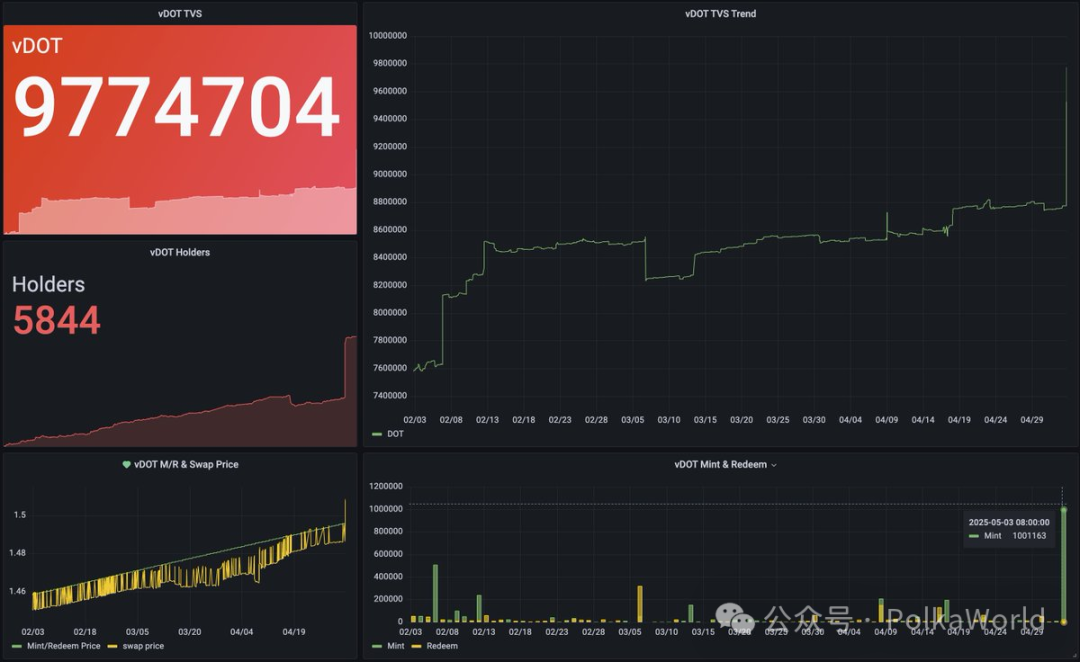This screenshot has width=1080, height=662.
Task: Click the 9774704 TVS value
Action: pos(177,107)
